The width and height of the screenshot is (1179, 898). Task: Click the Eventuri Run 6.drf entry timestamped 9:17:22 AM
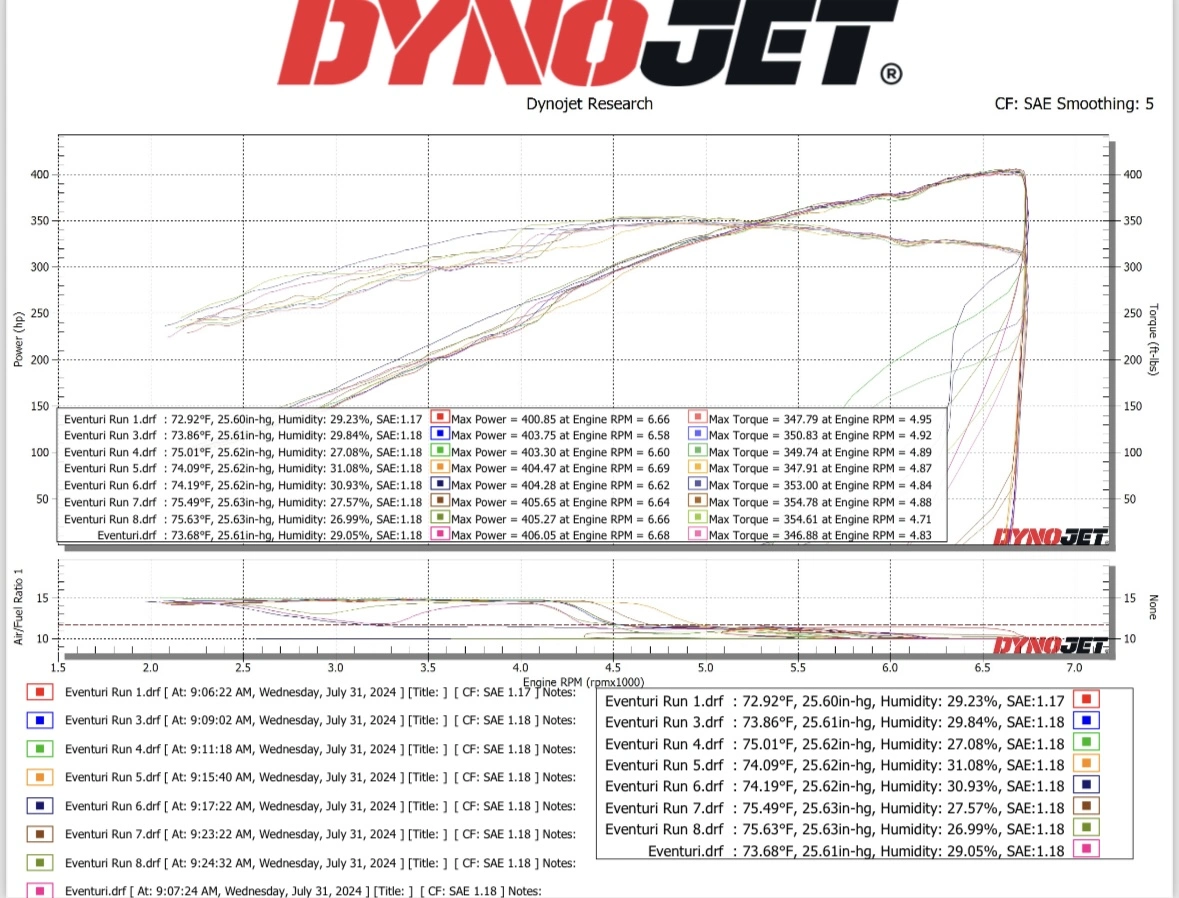[x=320, y=805]
